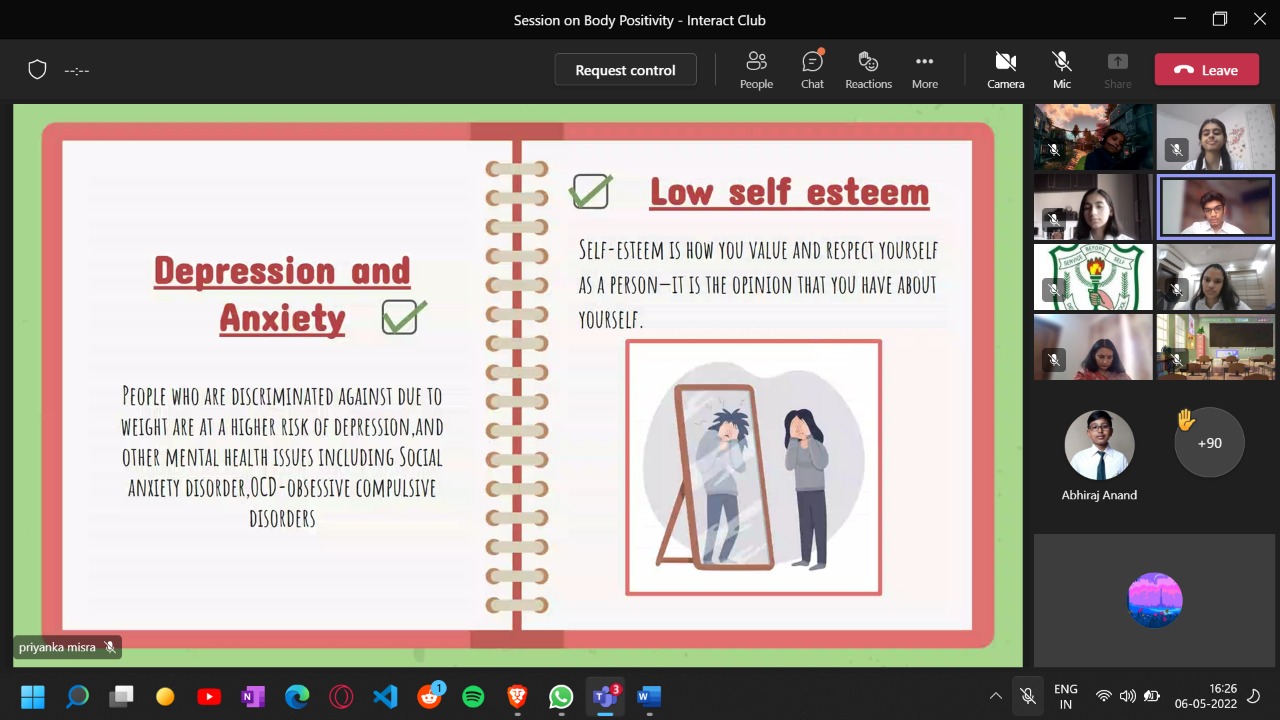The height and width of the screenshot is (720, 1280).
Task: Open the Chat panel
Action: (x=812, y=70)
